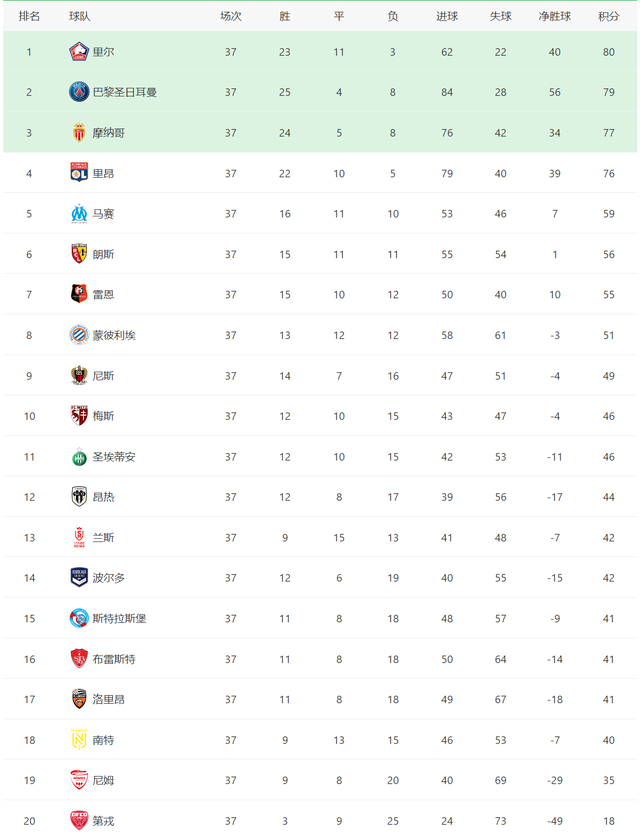Select the Lyon (里昂) OL crest

[x=79, y=173]
